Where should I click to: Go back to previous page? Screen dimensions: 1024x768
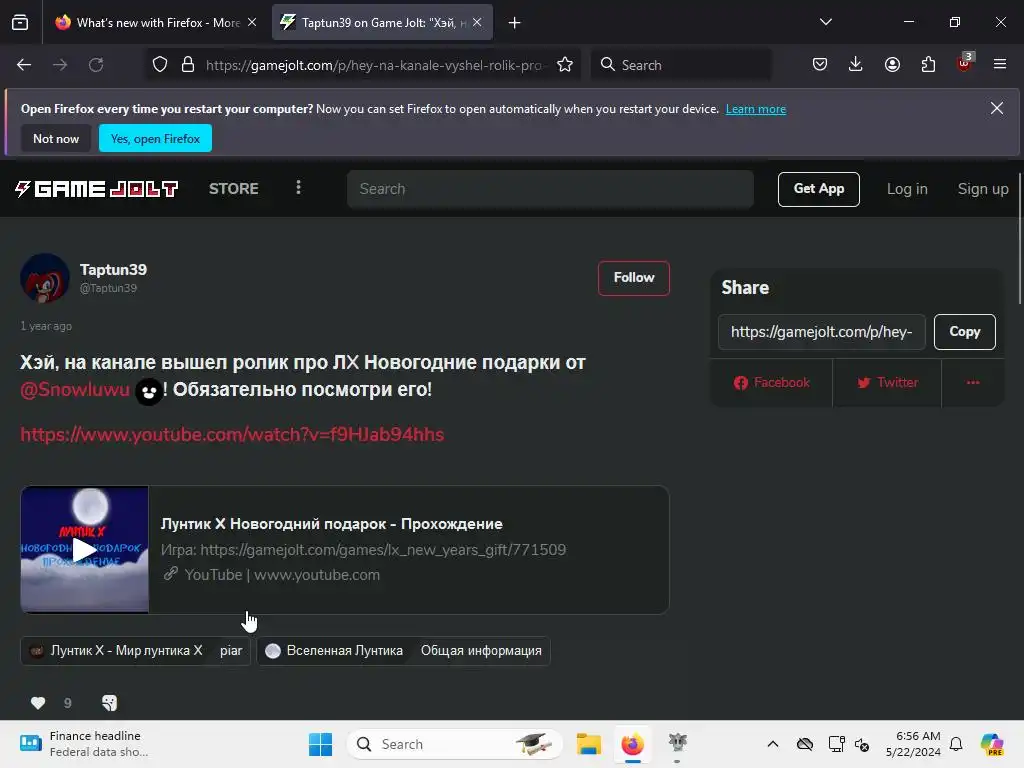click(24, 65)
